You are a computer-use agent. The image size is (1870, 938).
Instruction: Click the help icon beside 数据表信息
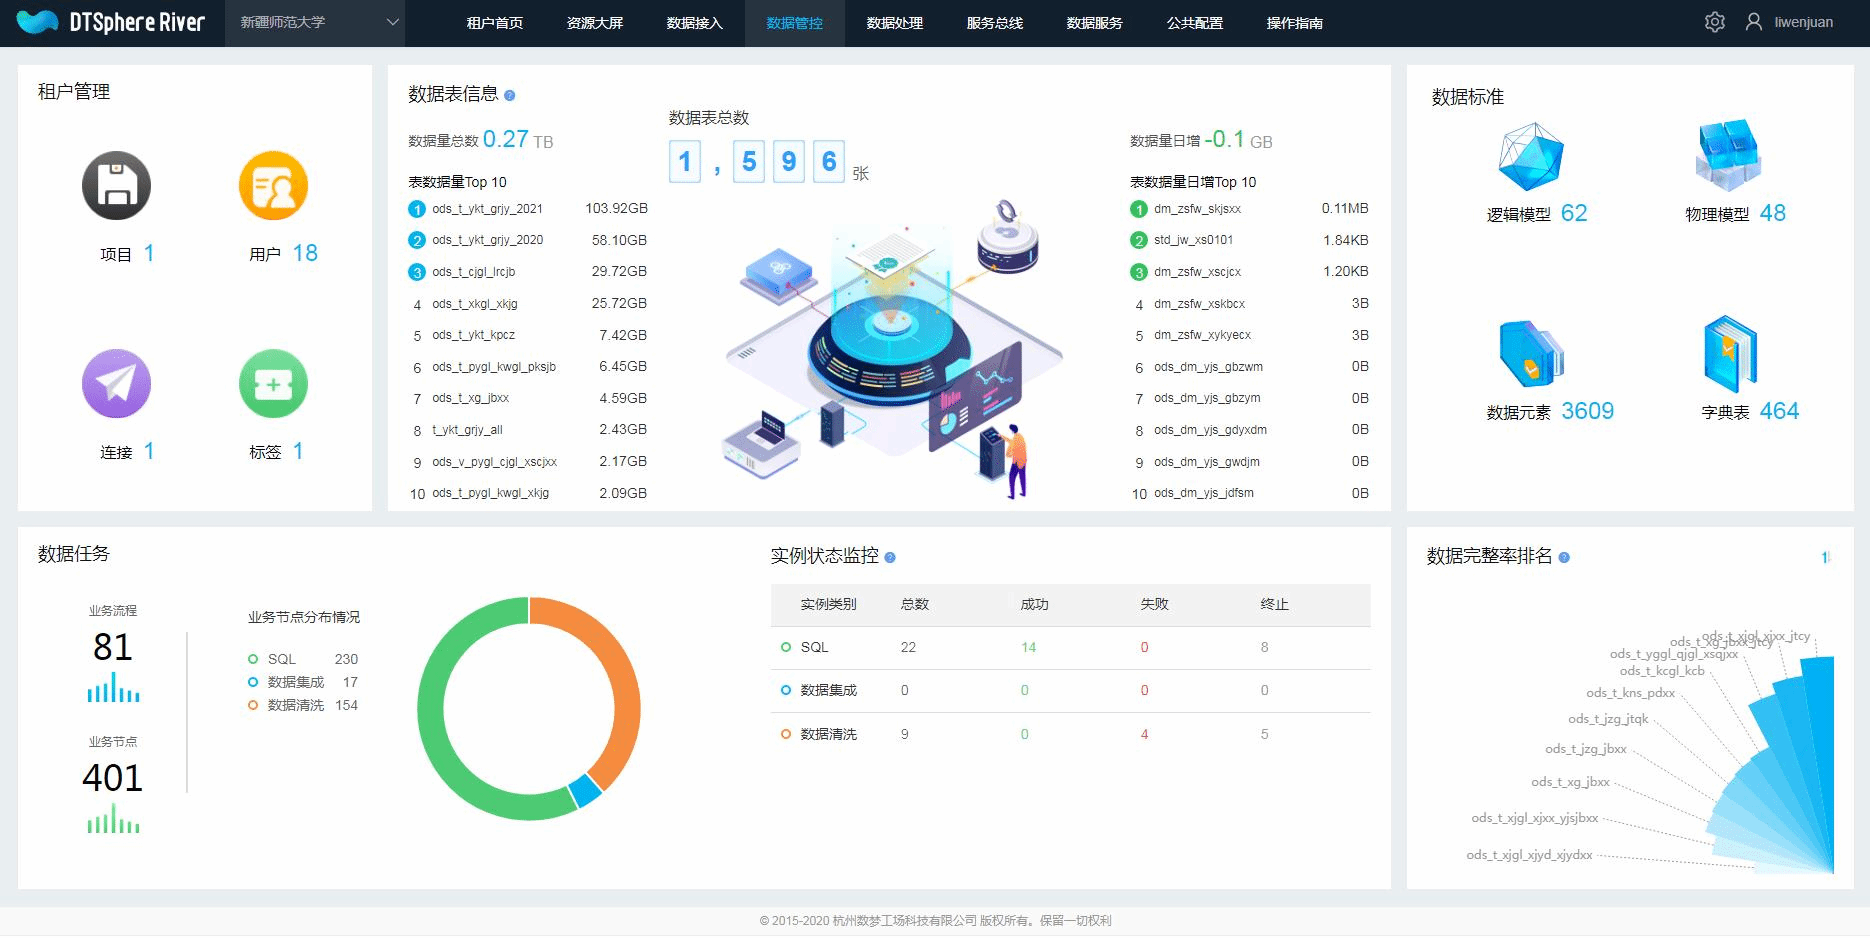pos(510,96)
